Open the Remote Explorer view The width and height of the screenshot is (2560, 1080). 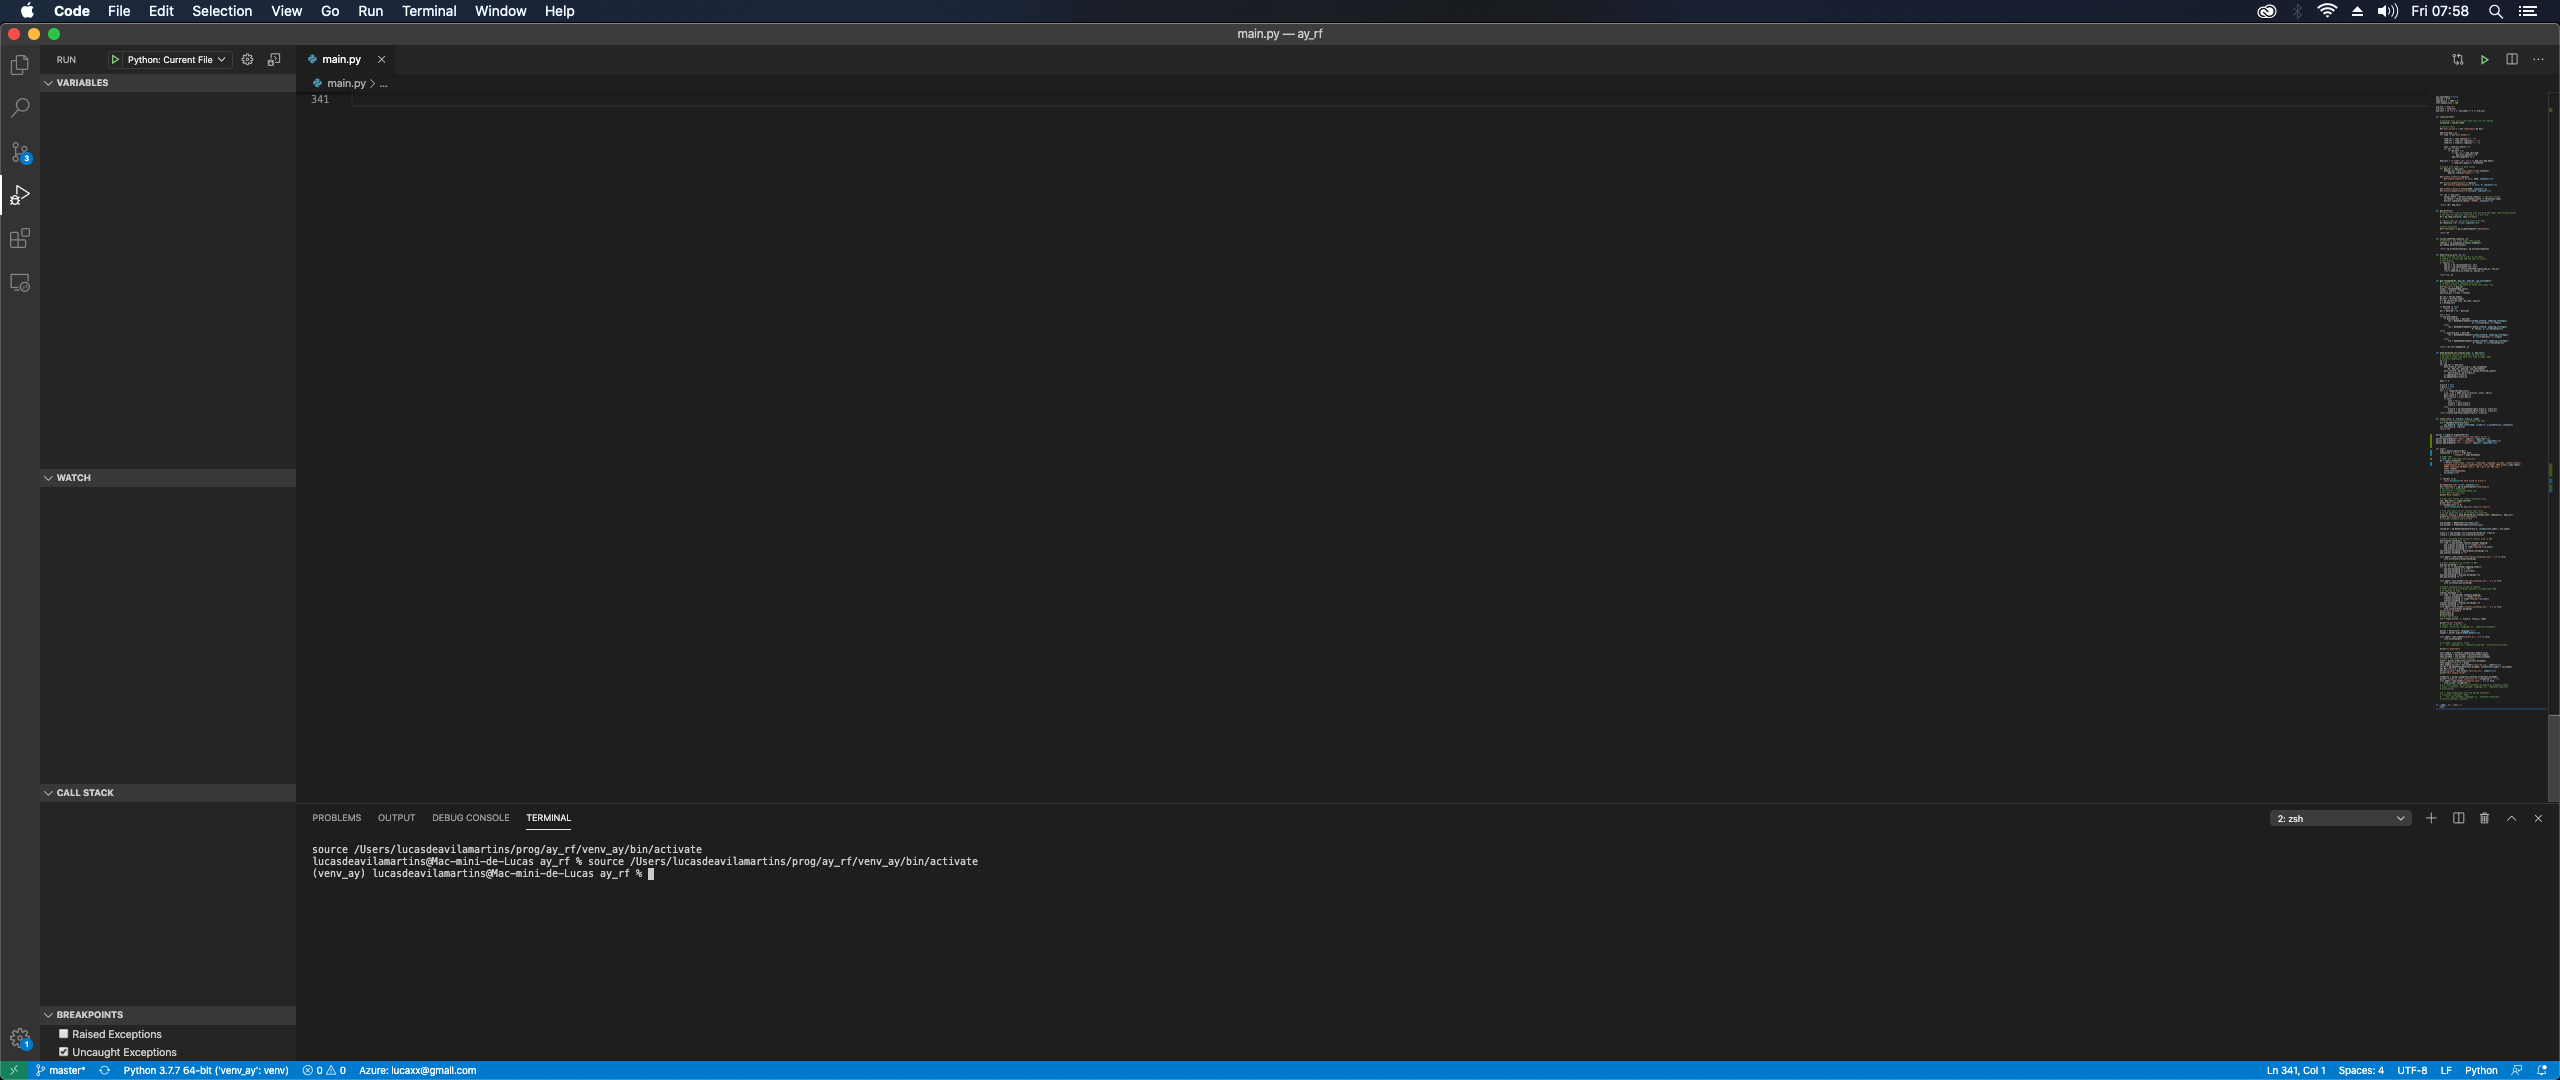tap(19, 283)
